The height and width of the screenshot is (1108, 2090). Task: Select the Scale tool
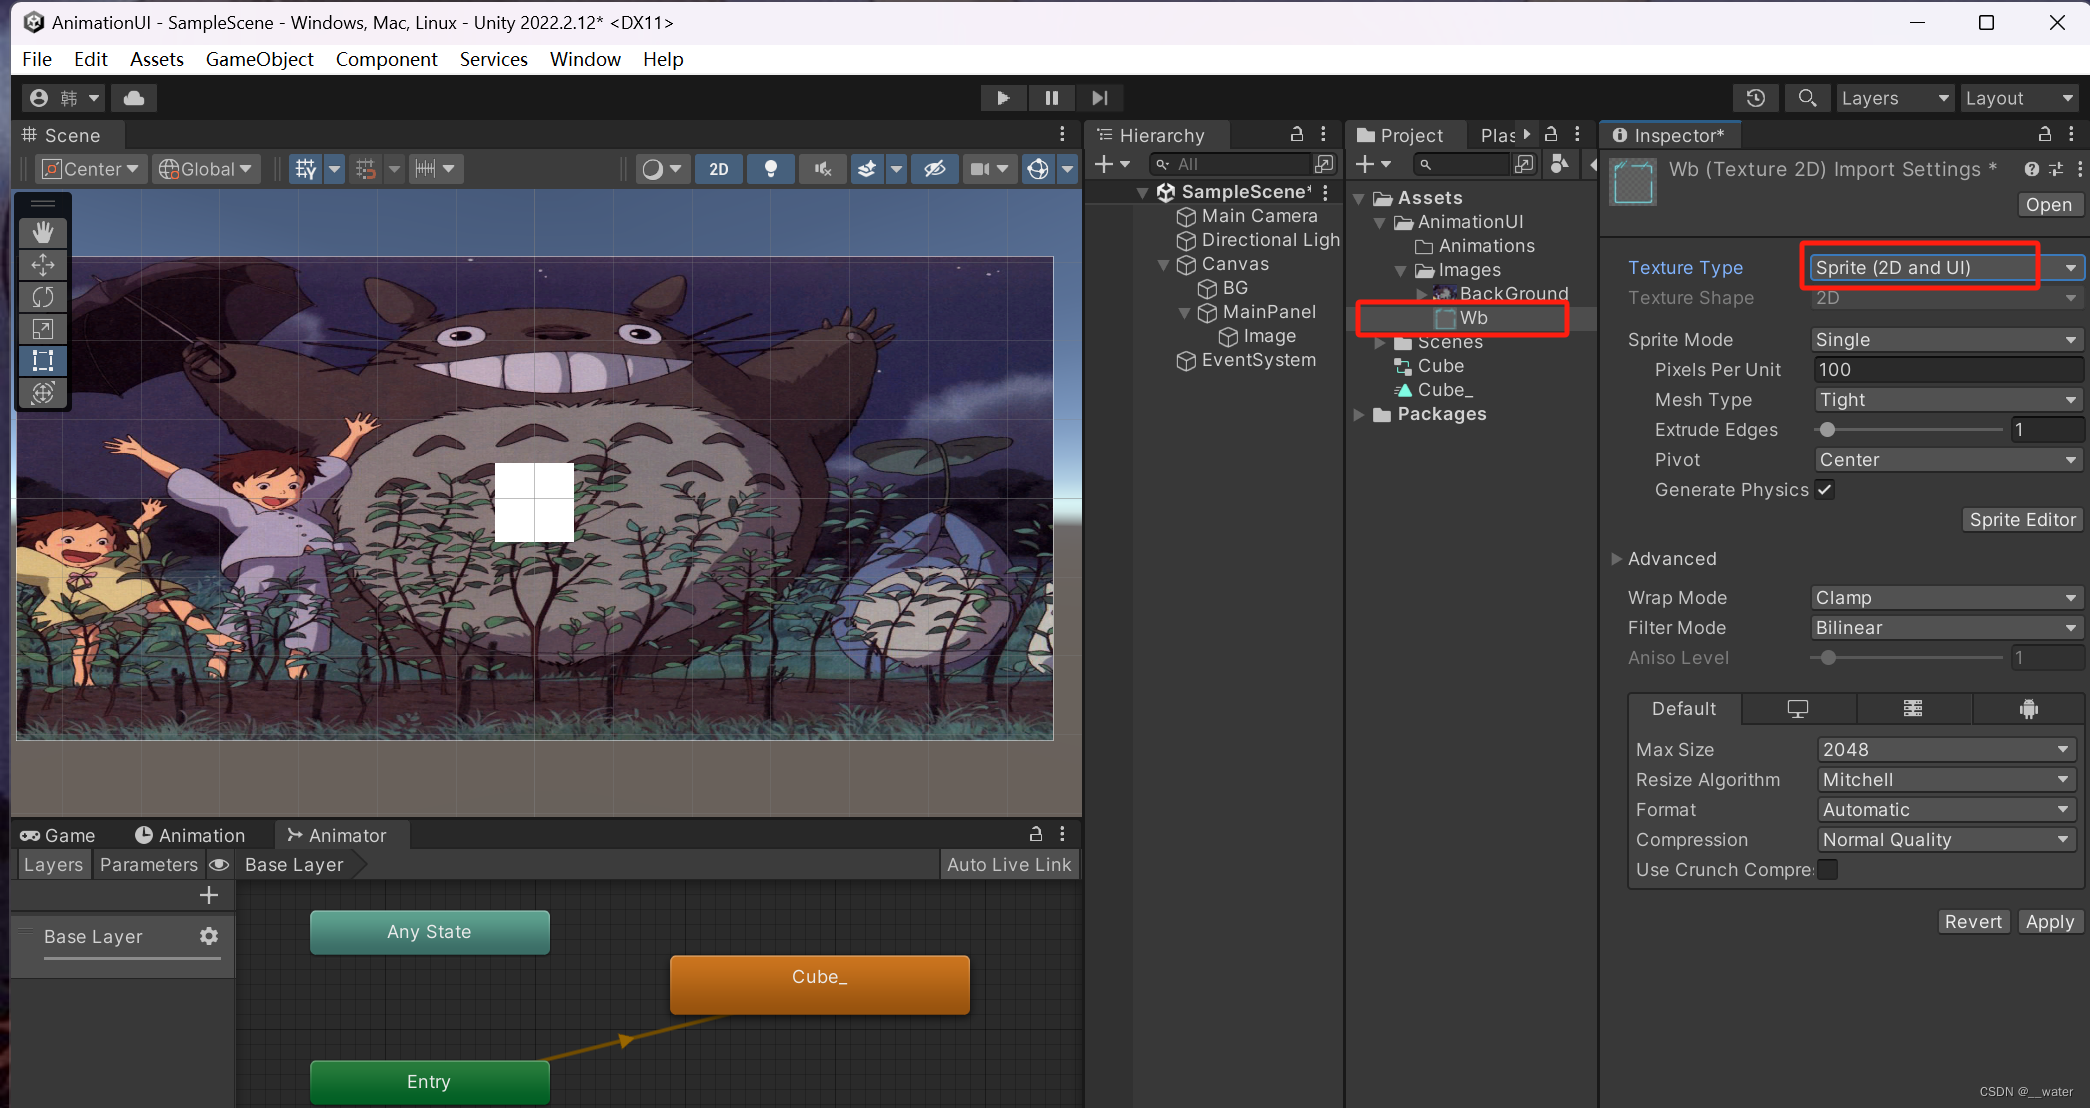[43, 329]
